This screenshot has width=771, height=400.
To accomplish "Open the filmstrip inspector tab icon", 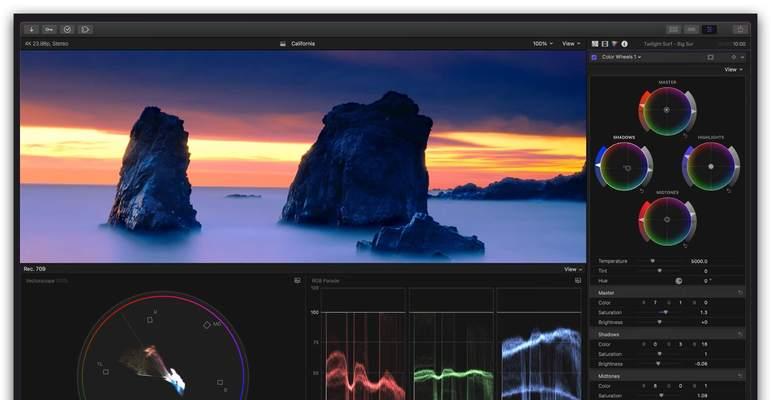I will [x=605, y=44].
